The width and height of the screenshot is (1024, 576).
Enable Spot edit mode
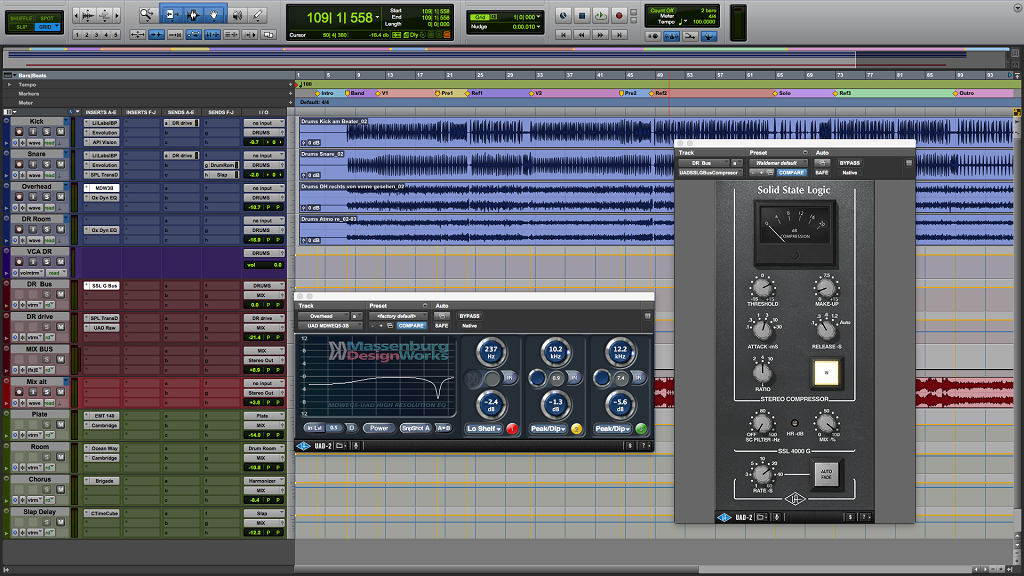coord(47,18)
